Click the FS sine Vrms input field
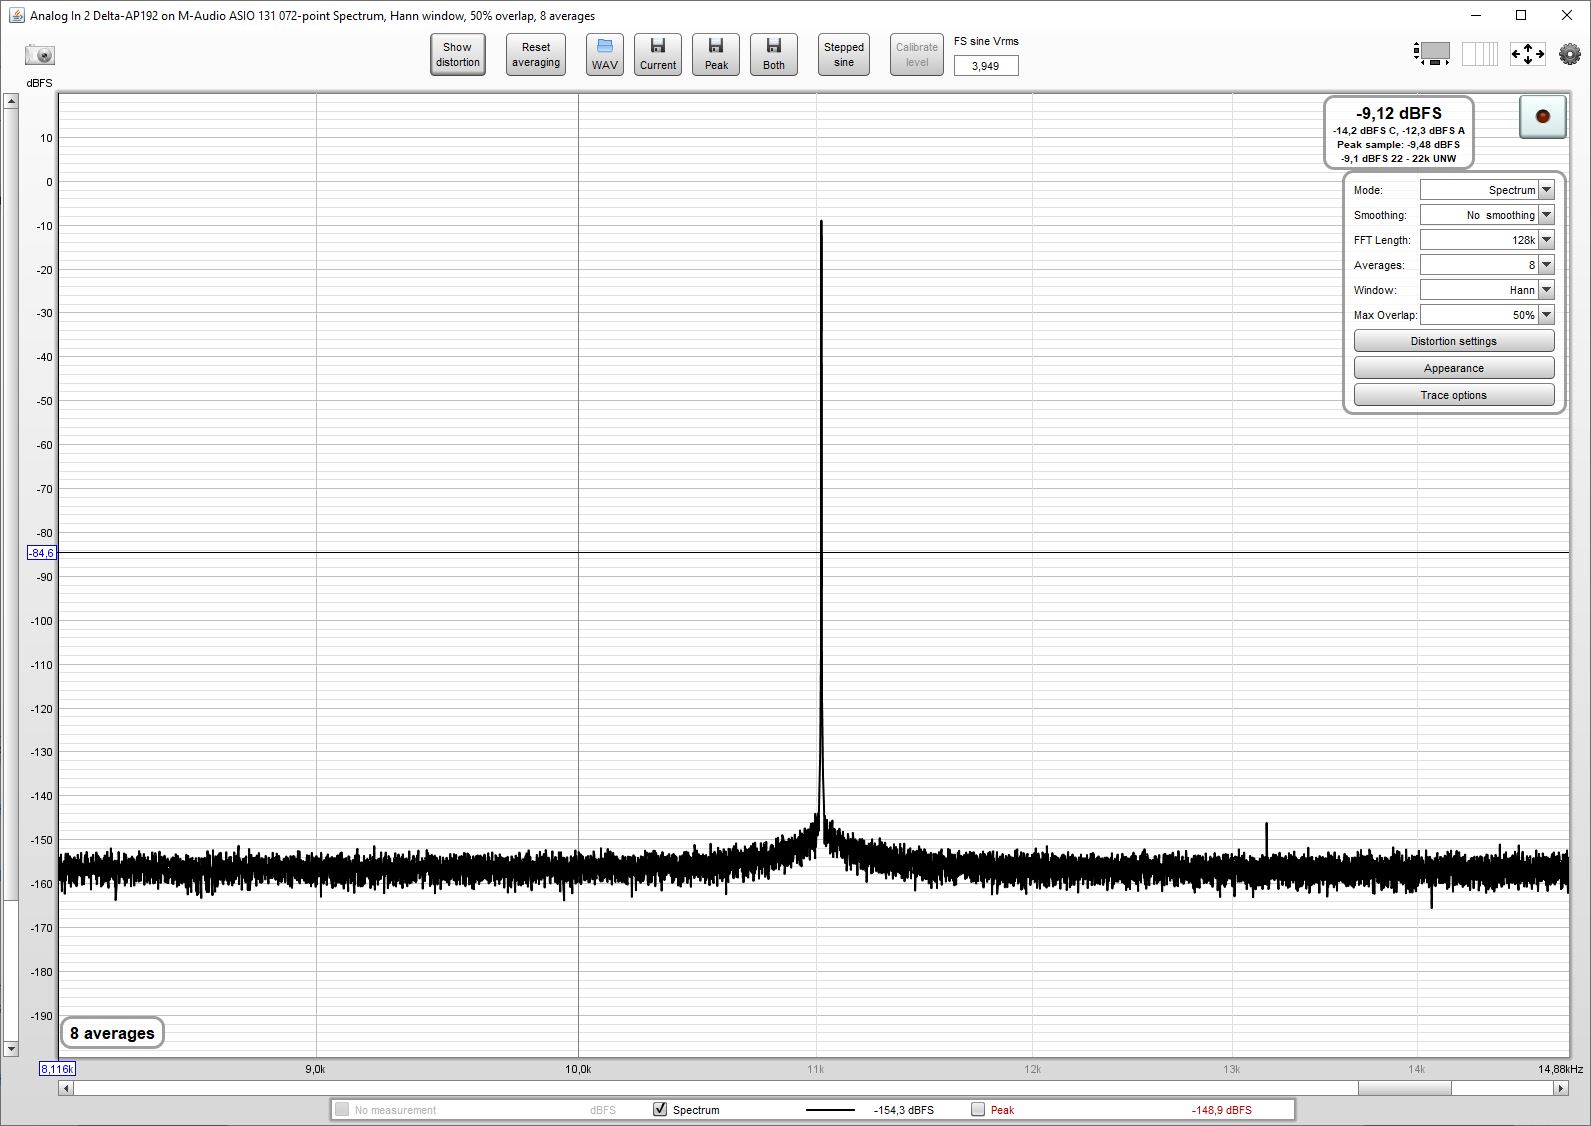Screen dimensions: 1591x1126 click(986, 66)
